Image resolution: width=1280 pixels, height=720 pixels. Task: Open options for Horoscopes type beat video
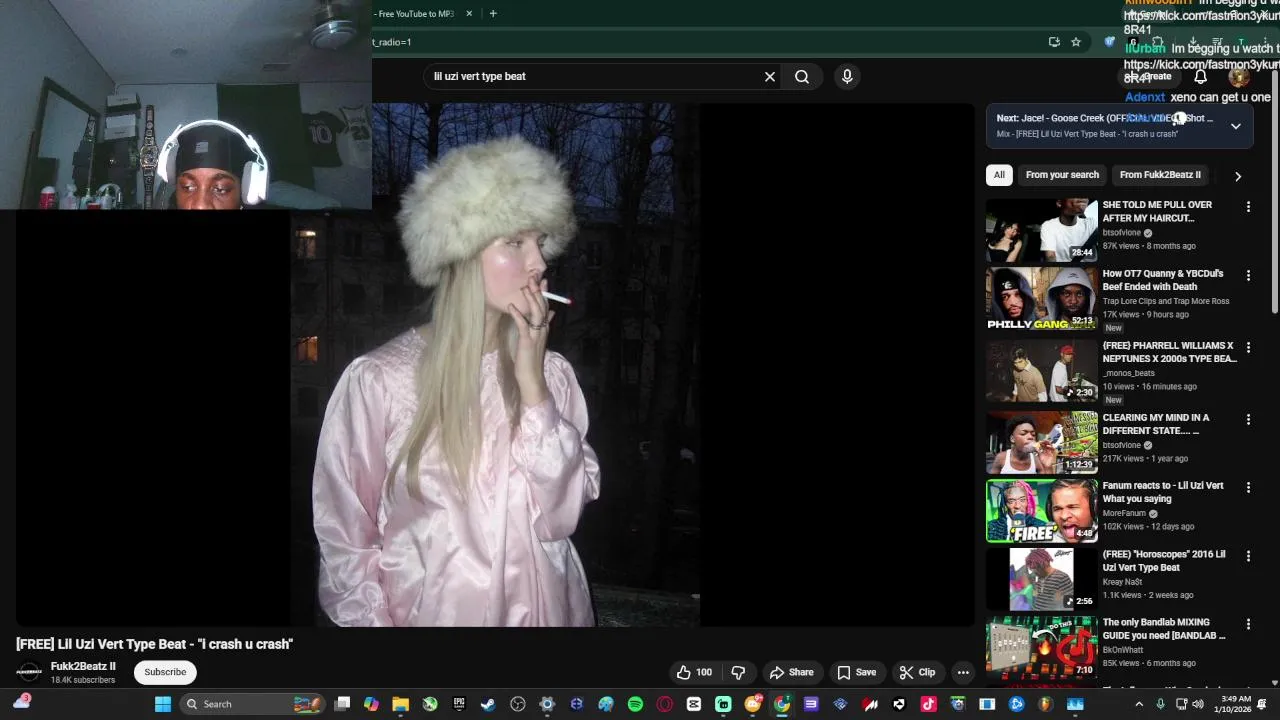pyautogui.click(x=1248, y=556)
